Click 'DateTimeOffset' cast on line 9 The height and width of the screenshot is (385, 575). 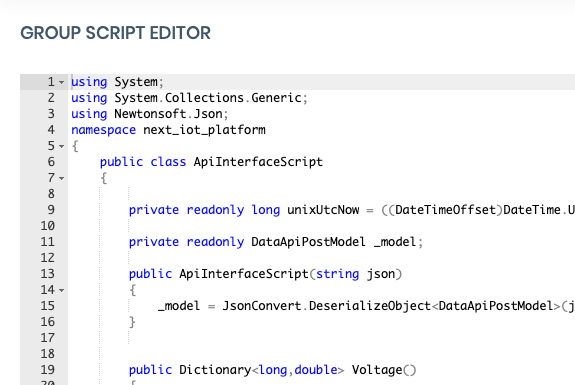click(x=445, y=210)
